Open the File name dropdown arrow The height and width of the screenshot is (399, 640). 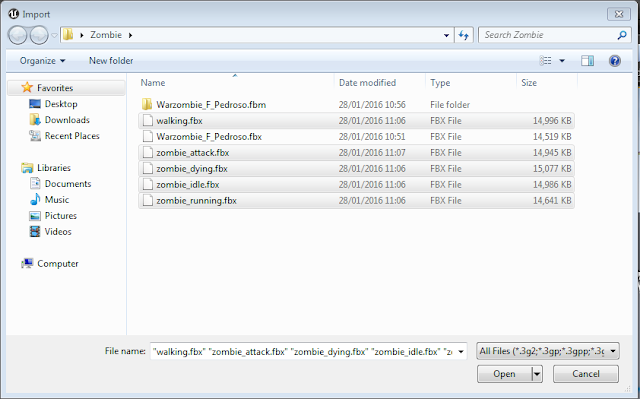461,351
